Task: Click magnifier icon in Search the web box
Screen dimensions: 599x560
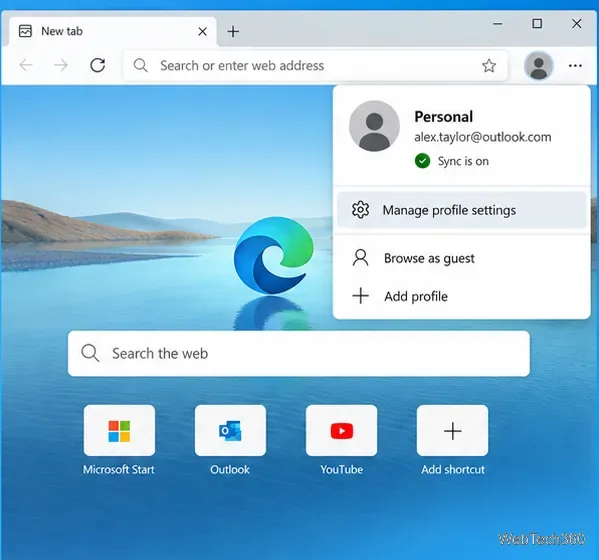Action: [x=90, y=353]
